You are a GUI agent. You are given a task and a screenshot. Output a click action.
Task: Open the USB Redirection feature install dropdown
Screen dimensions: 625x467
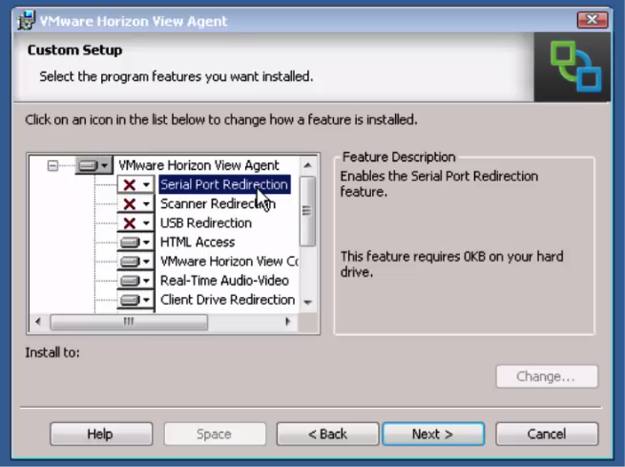136,223
